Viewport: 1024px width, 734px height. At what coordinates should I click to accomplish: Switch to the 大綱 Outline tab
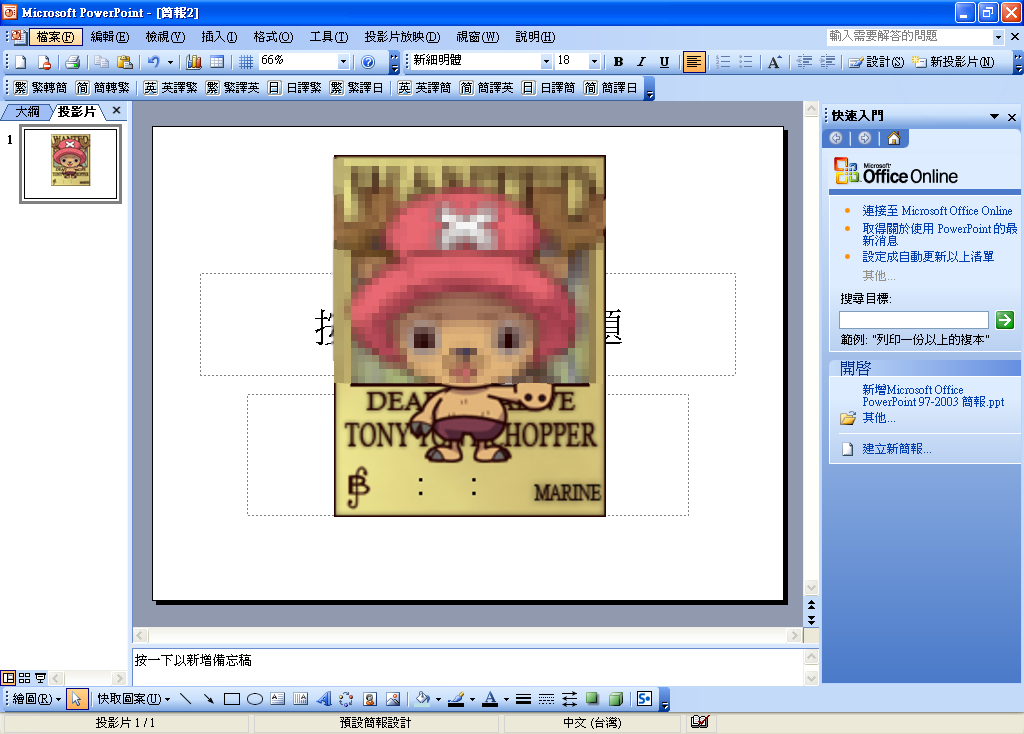[27, 112]
